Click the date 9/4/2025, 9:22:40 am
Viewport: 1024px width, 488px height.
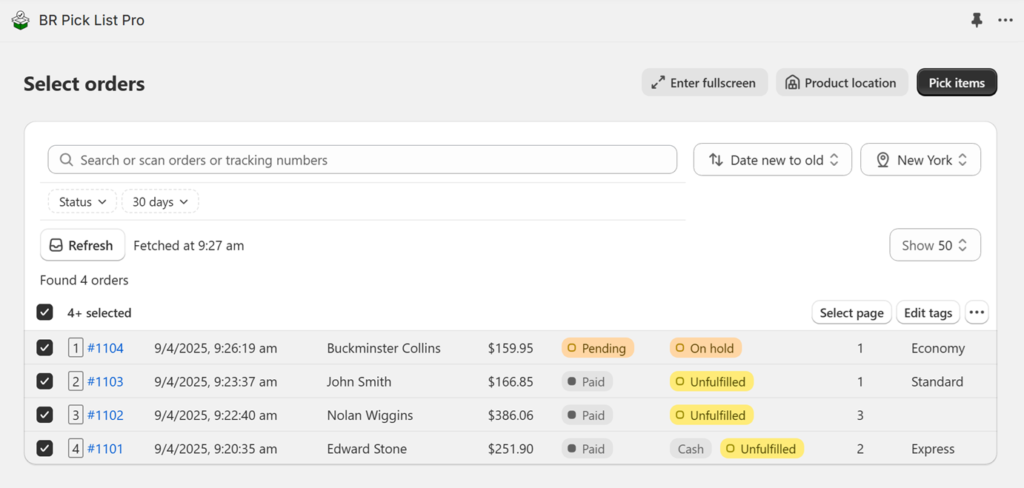(216, 415)
